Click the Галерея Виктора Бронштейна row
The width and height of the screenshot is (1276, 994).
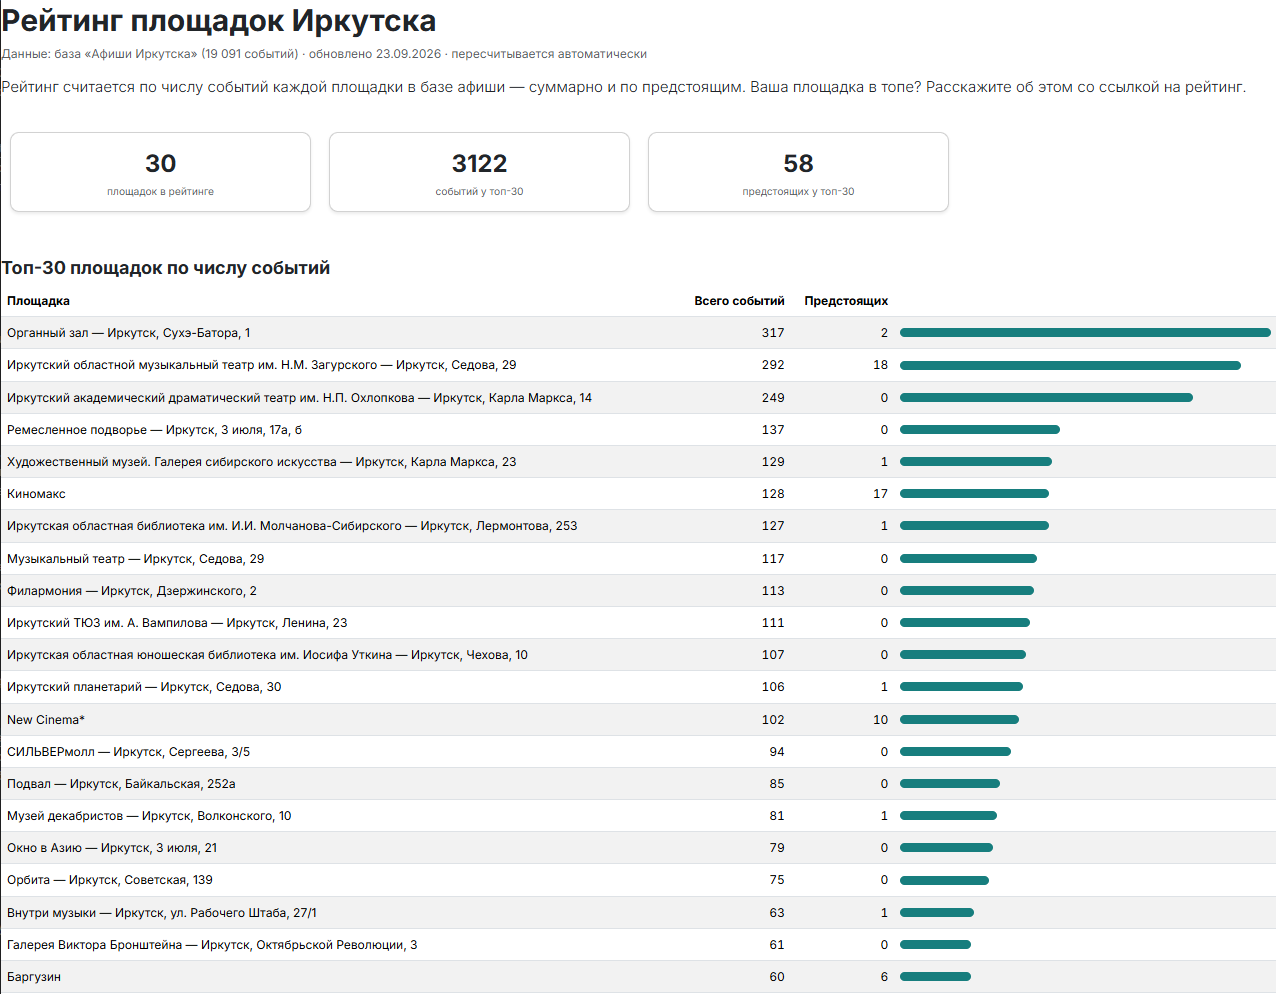point(638,945)
